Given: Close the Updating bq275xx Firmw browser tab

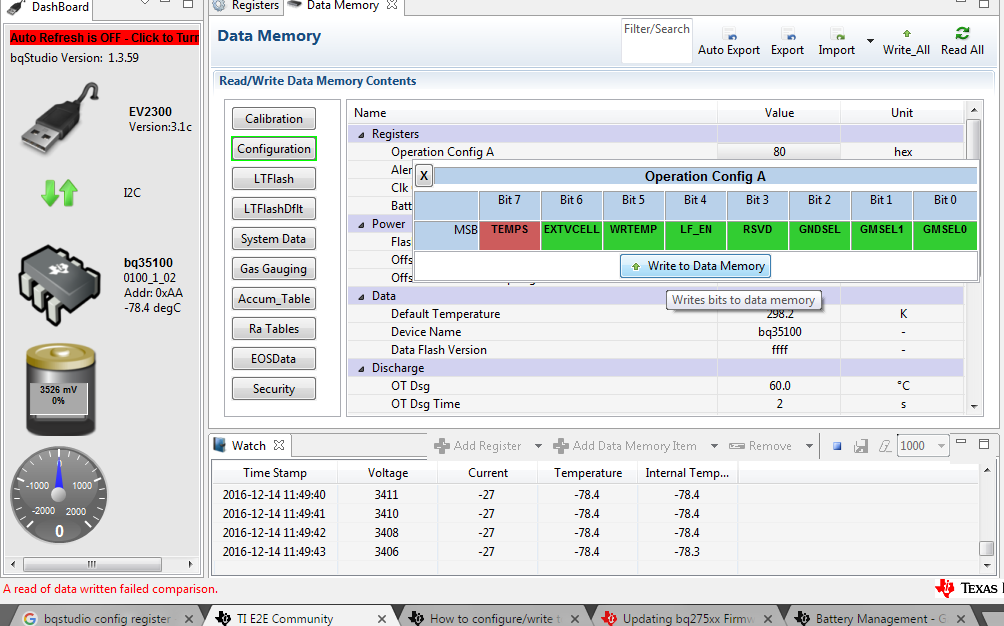Looking at the screenshot, I should tap(768, 618).
